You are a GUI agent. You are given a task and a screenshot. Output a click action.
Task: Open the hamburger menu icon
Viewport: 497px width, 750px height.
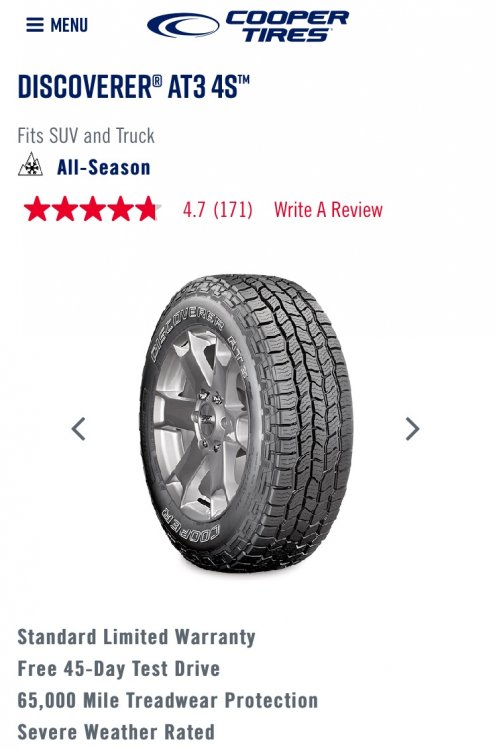[x=35, y=25]
